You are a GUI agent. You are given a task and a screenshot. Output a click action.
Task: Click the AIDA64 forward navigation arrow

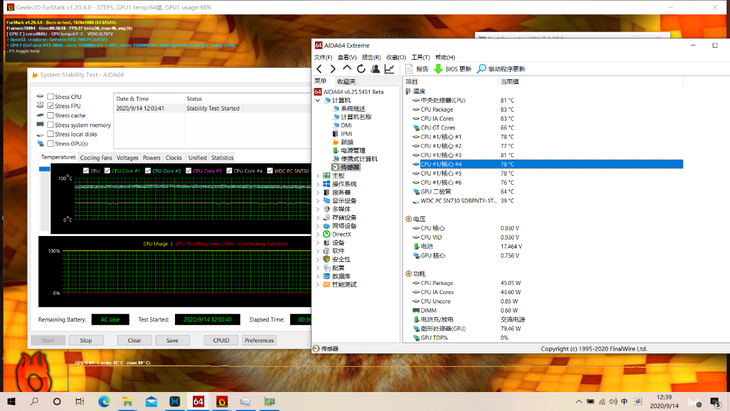tap(333, 69)
